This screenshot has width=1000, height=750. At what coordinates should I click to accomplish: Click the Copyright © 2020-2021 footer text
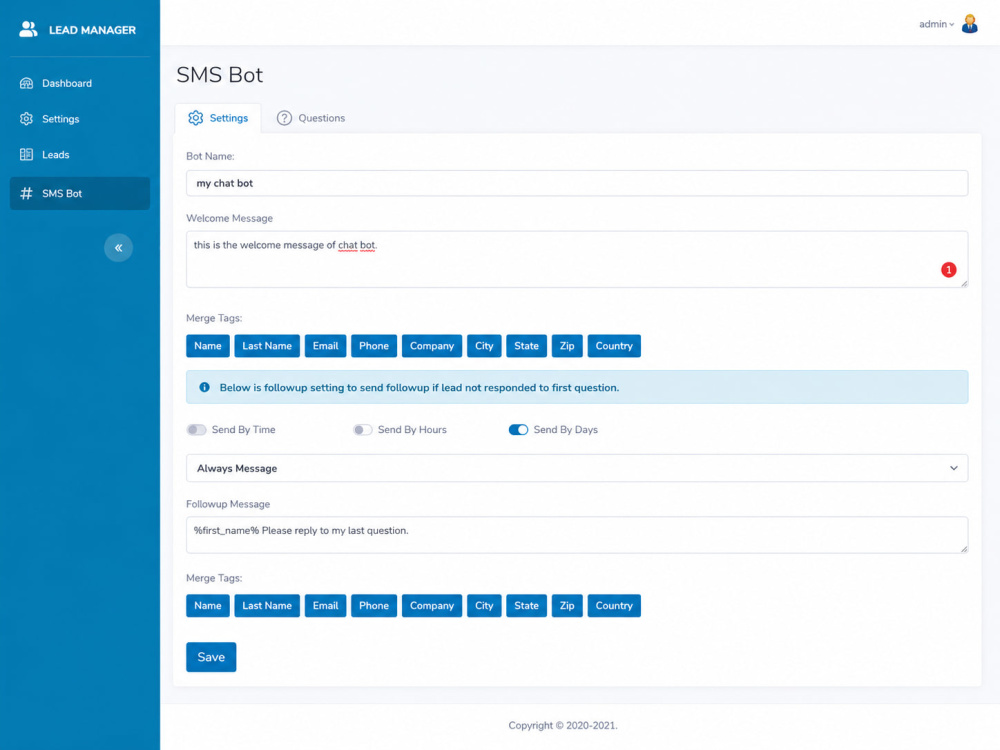point(562,725)
